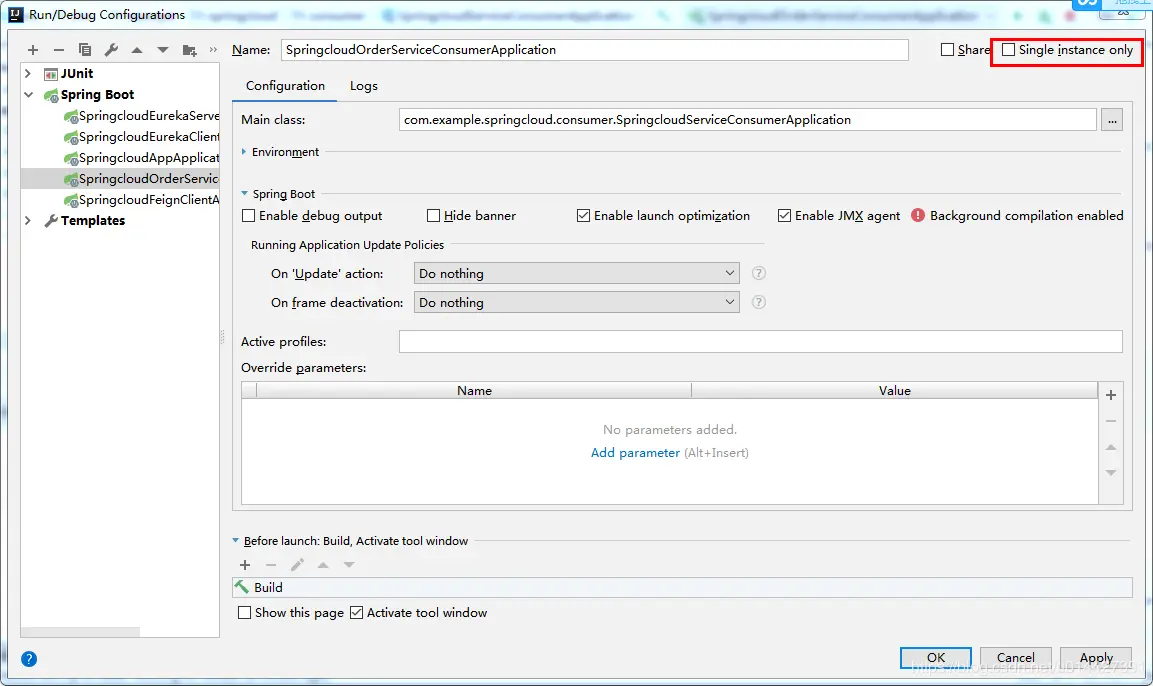Move override parameter up
Image resolution: width=1153 pixels, height=686 pixels.
pyautogui.click(x=1111, y=447)
